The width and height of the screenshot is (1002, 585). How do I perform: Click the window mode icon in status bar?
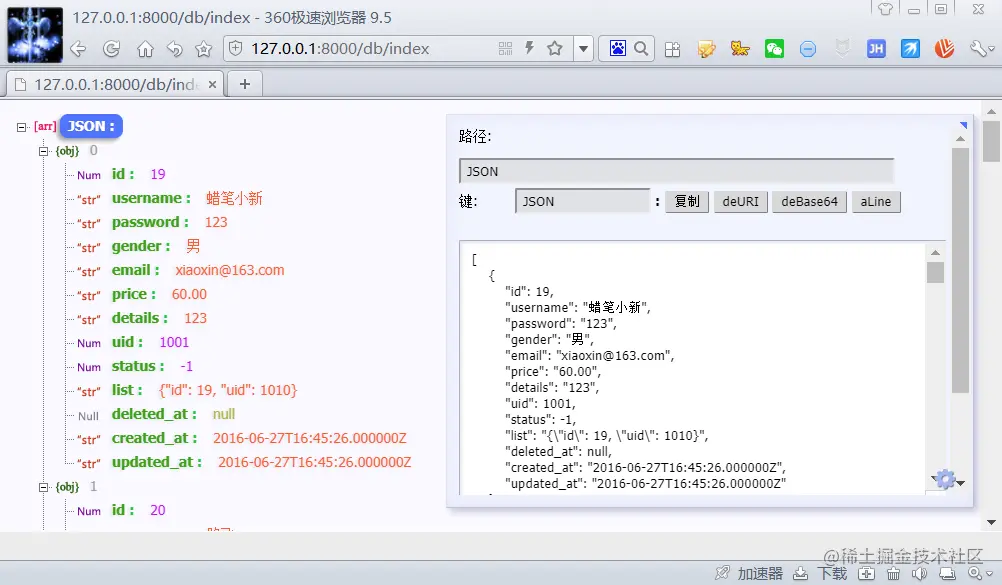coord(947,573)
